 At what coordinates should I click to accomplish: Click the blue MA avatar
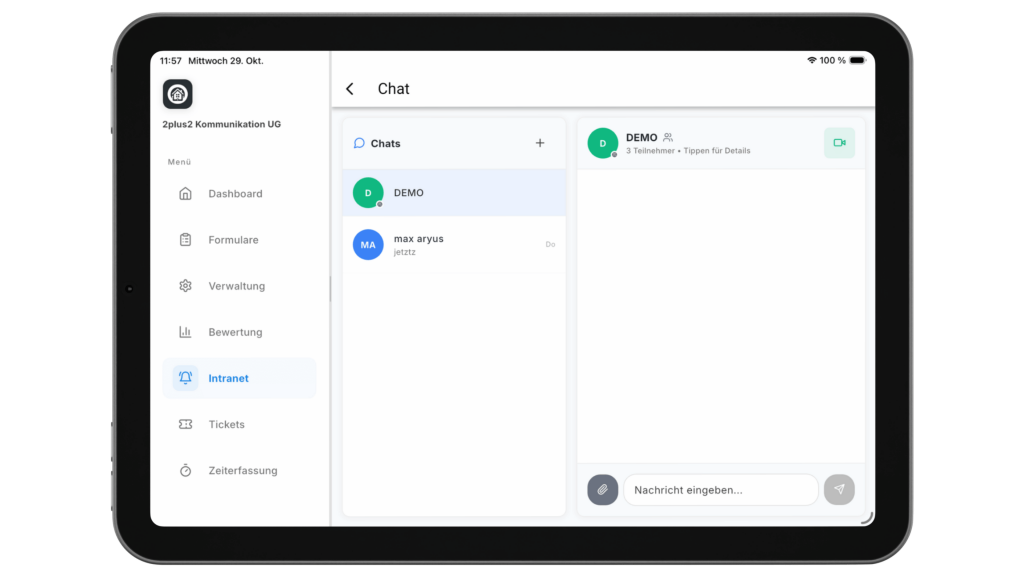coord(368,245)
